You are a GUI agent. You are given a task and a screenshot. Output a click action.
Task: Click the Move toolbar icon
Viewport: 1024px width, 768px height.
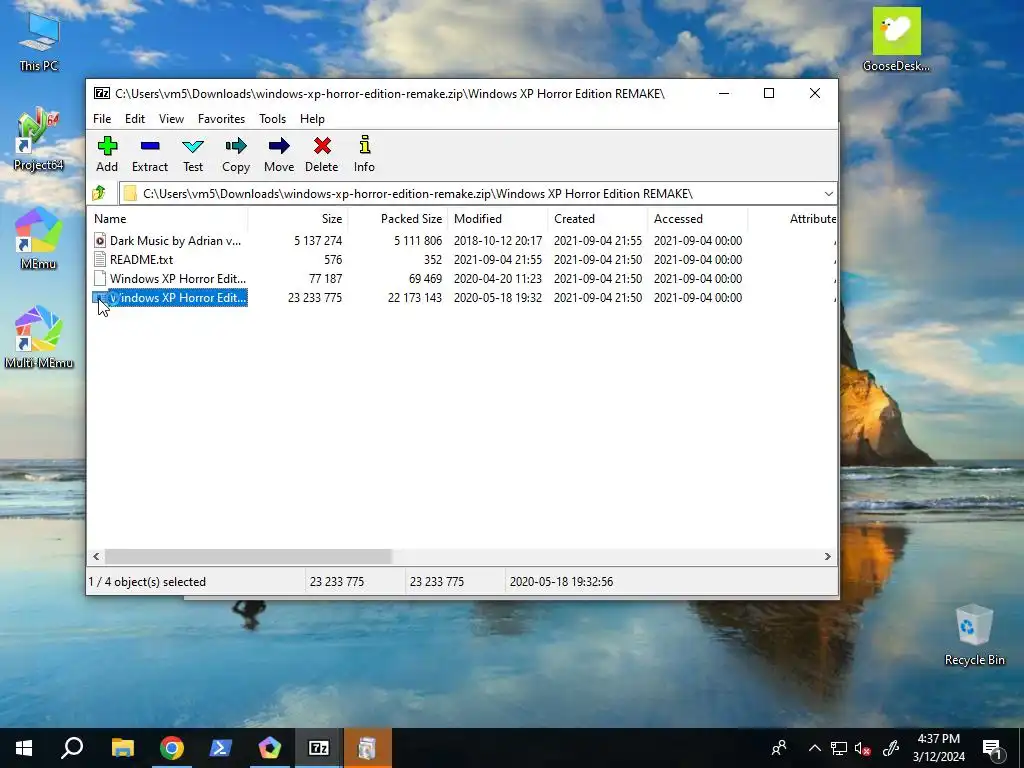(x=279, y=154)
